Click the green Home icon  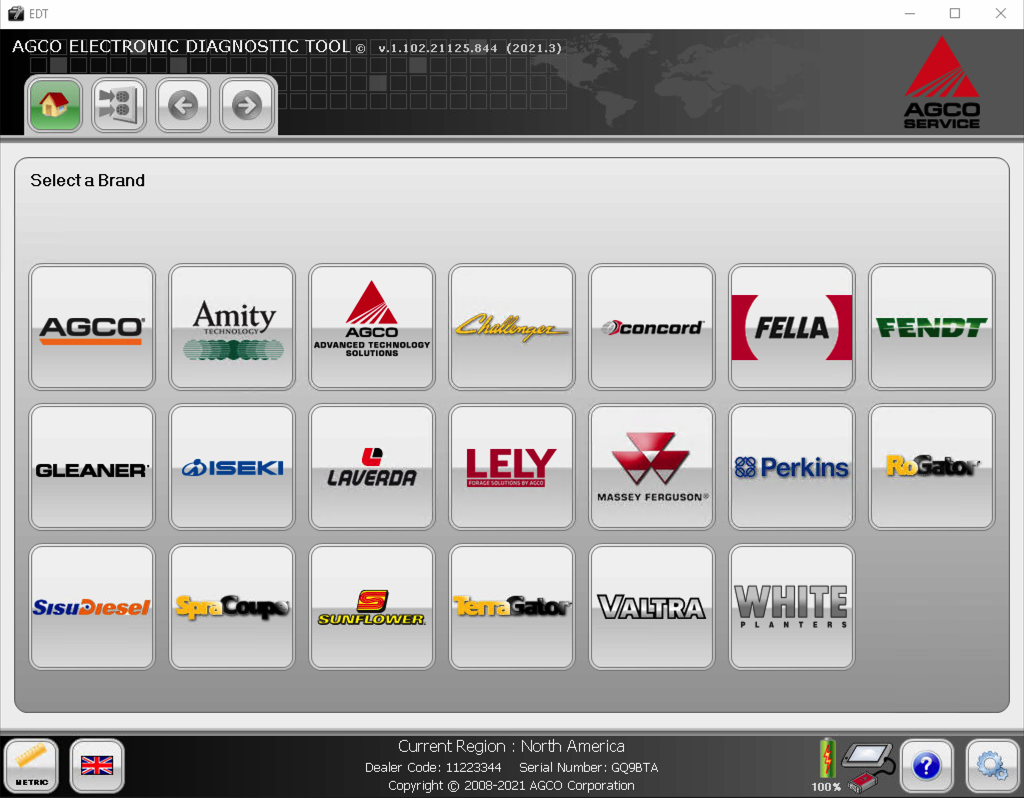56,105
